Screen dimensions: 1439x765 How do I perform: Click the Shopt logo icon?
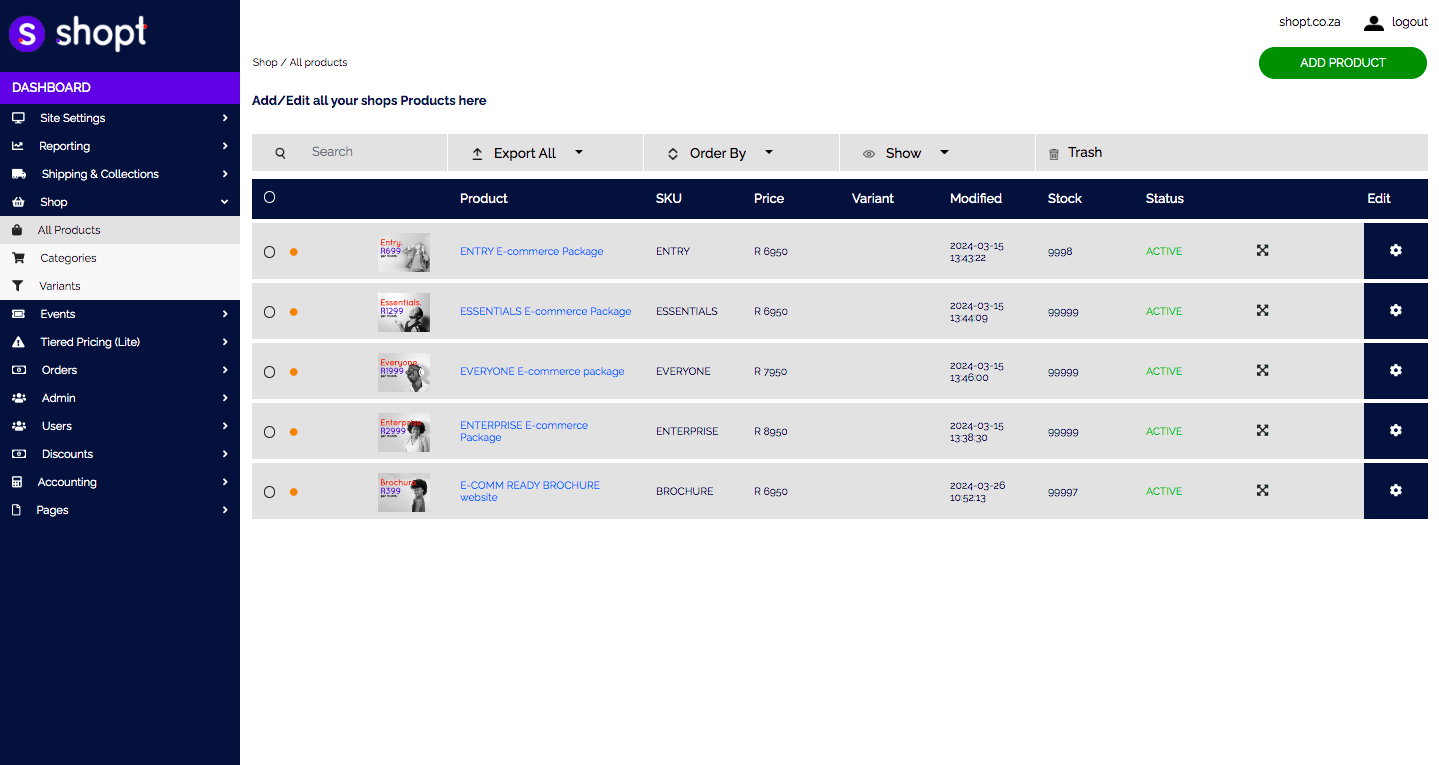pyautogui.click(x=27, y=33)
